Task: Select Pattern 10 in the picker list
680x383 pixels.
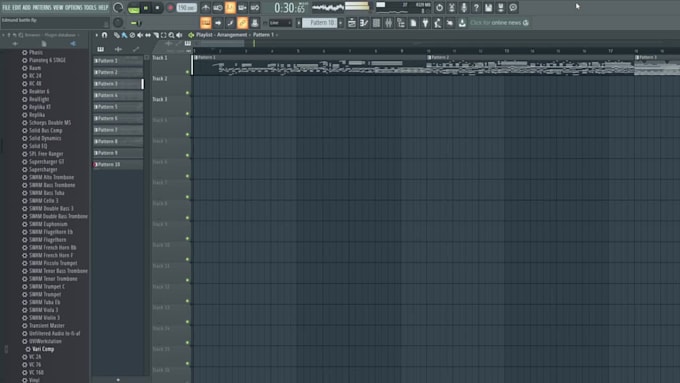Action: (118, 164)
